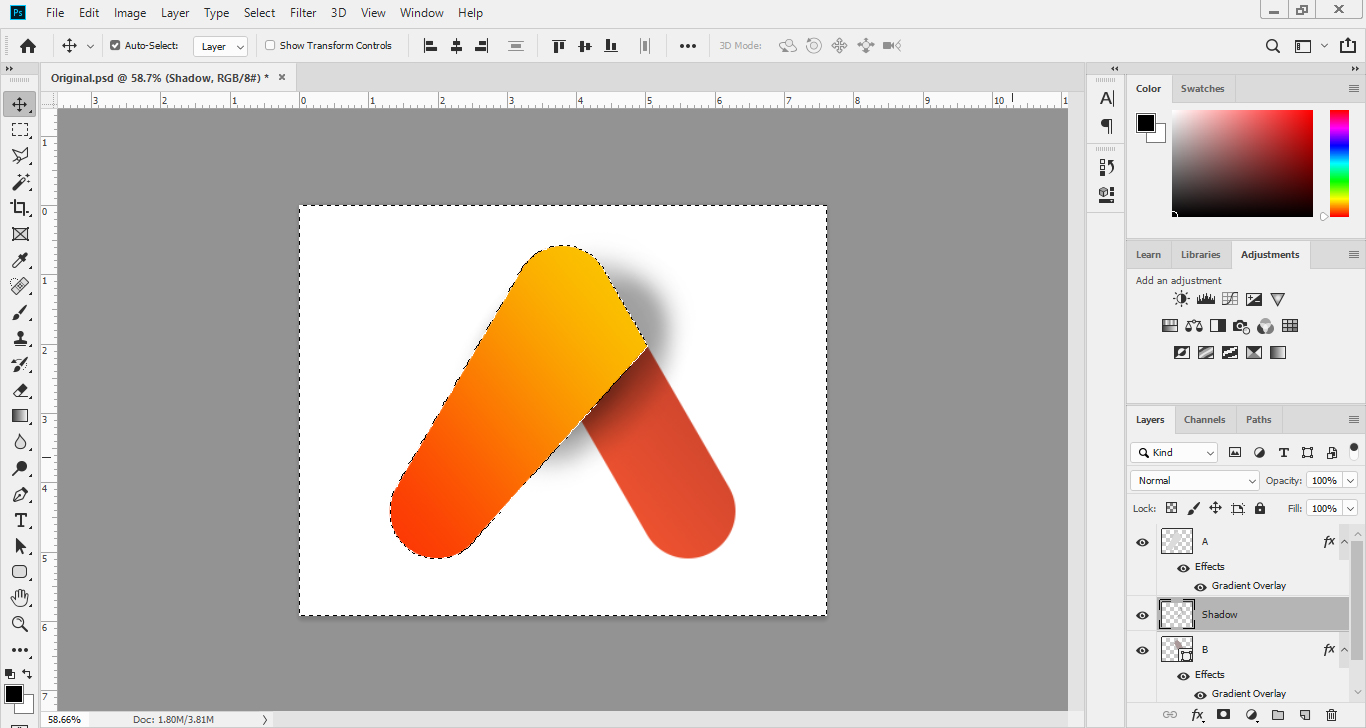The image size is (1366, 728).
Task: Click the foreground color swatch in Color panel
Action: (x=1146, y=123)
